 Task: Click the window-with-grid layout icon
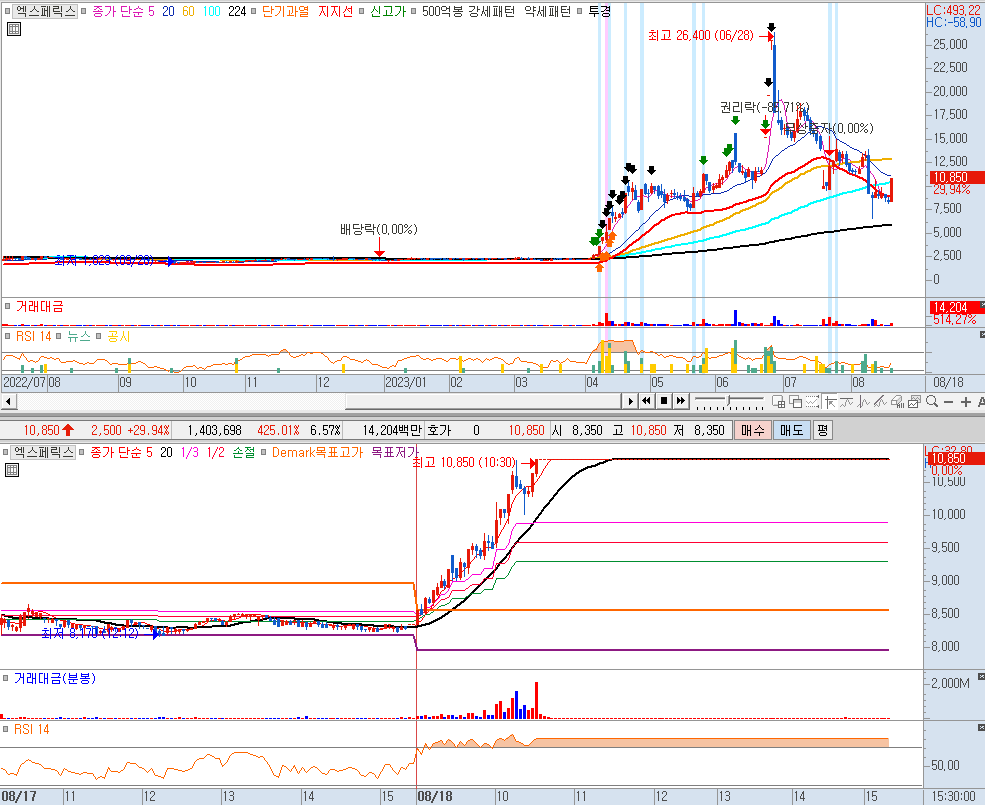[778, 402]
